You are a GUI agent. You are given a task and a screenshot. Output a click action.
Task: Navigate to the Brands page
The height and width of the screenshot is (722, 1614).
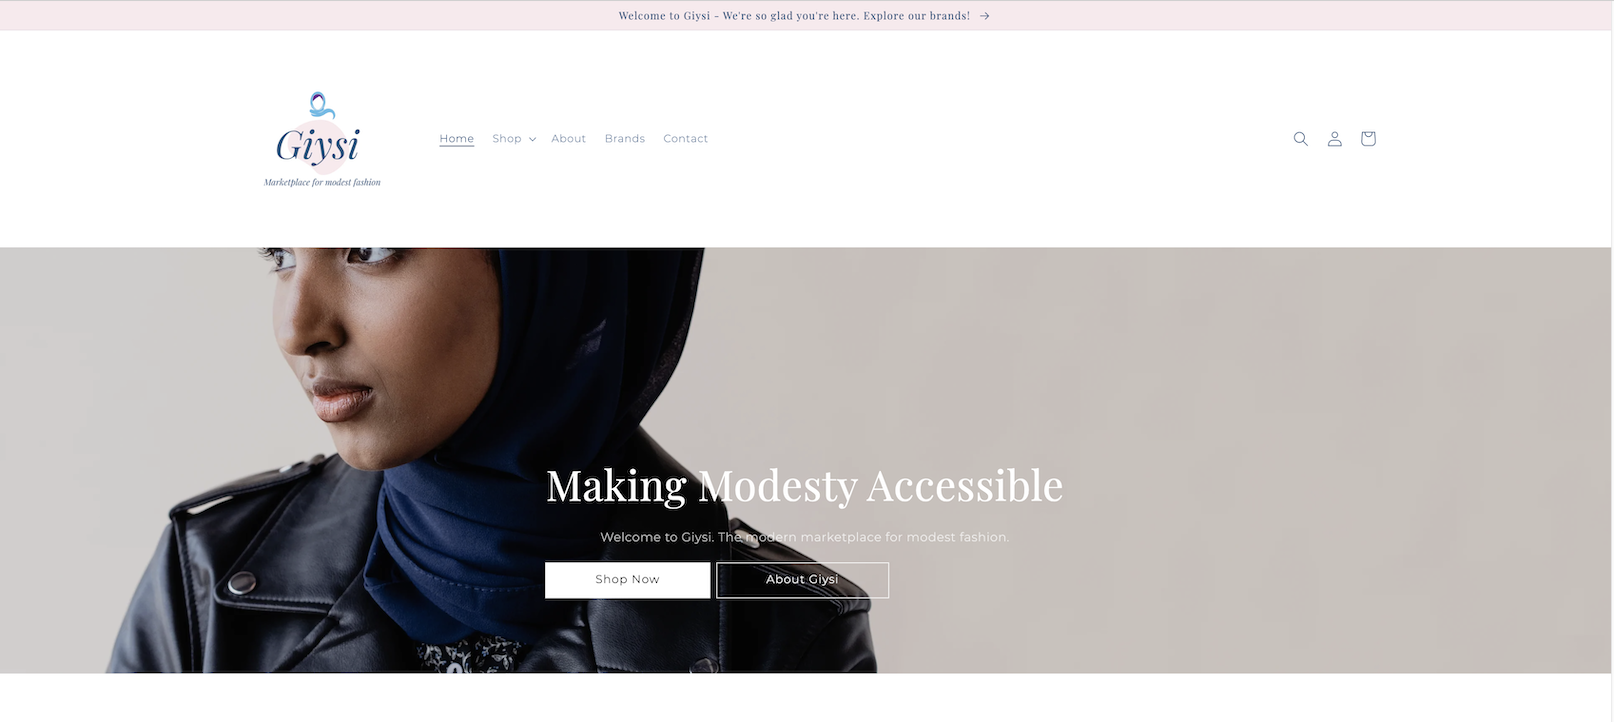pyautogui.click(x=624, y=139)
